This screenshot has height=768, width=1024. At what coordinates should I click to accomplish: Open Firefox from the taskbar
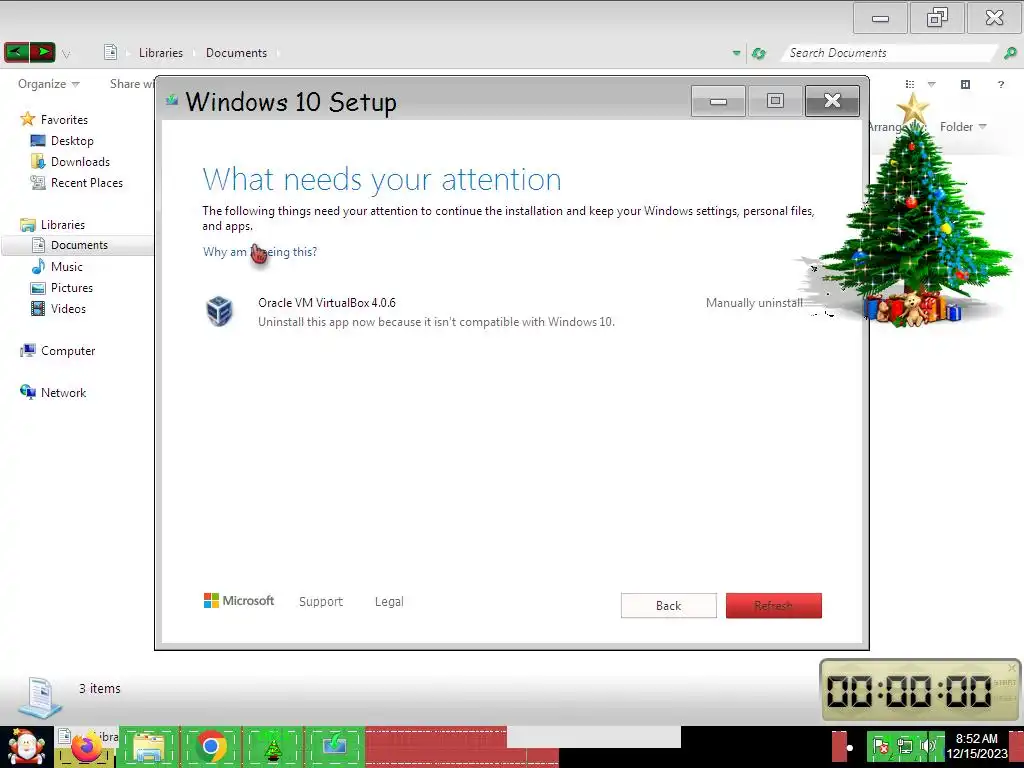[x=87, y=748]
